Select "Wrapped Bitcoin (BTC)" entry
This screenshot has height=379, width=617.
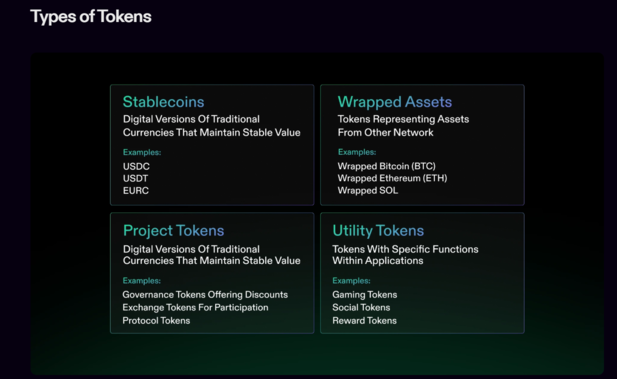coord(386,166)
